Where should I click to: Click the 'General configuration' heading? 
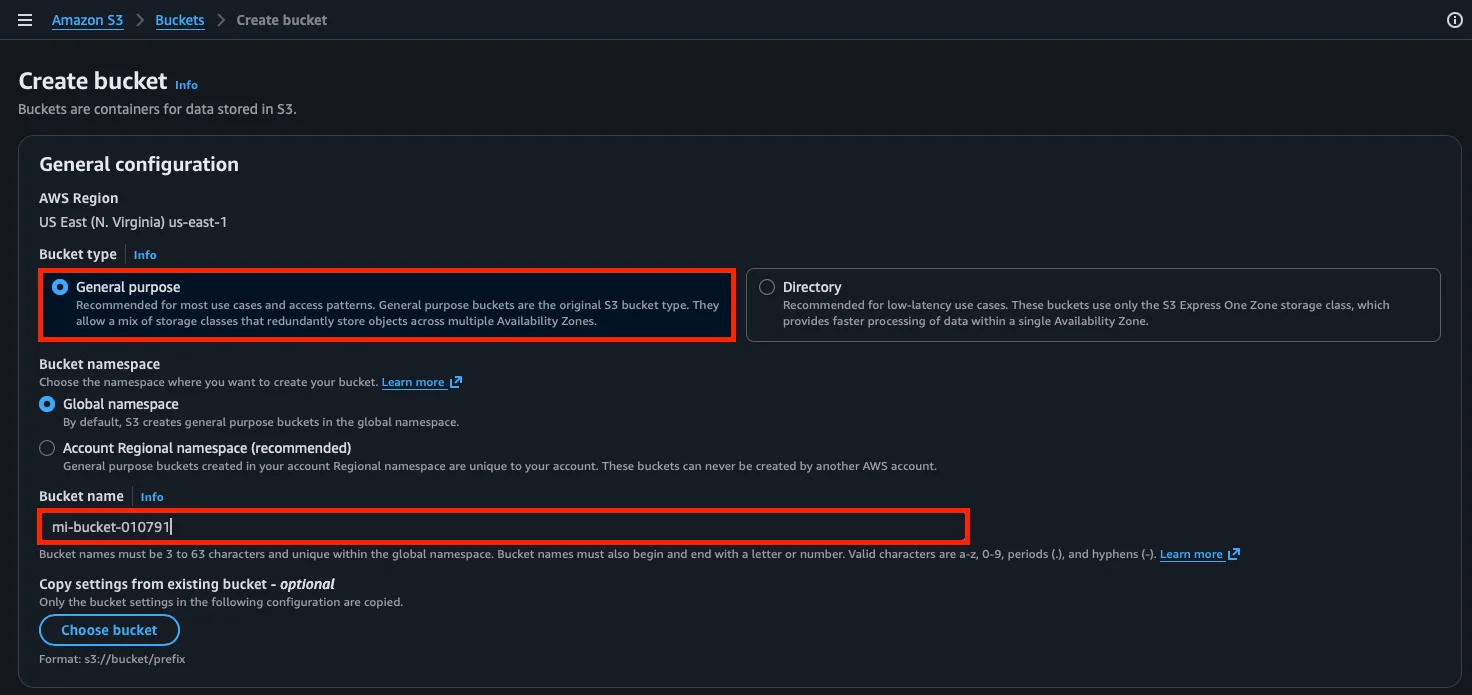(139, 164)
